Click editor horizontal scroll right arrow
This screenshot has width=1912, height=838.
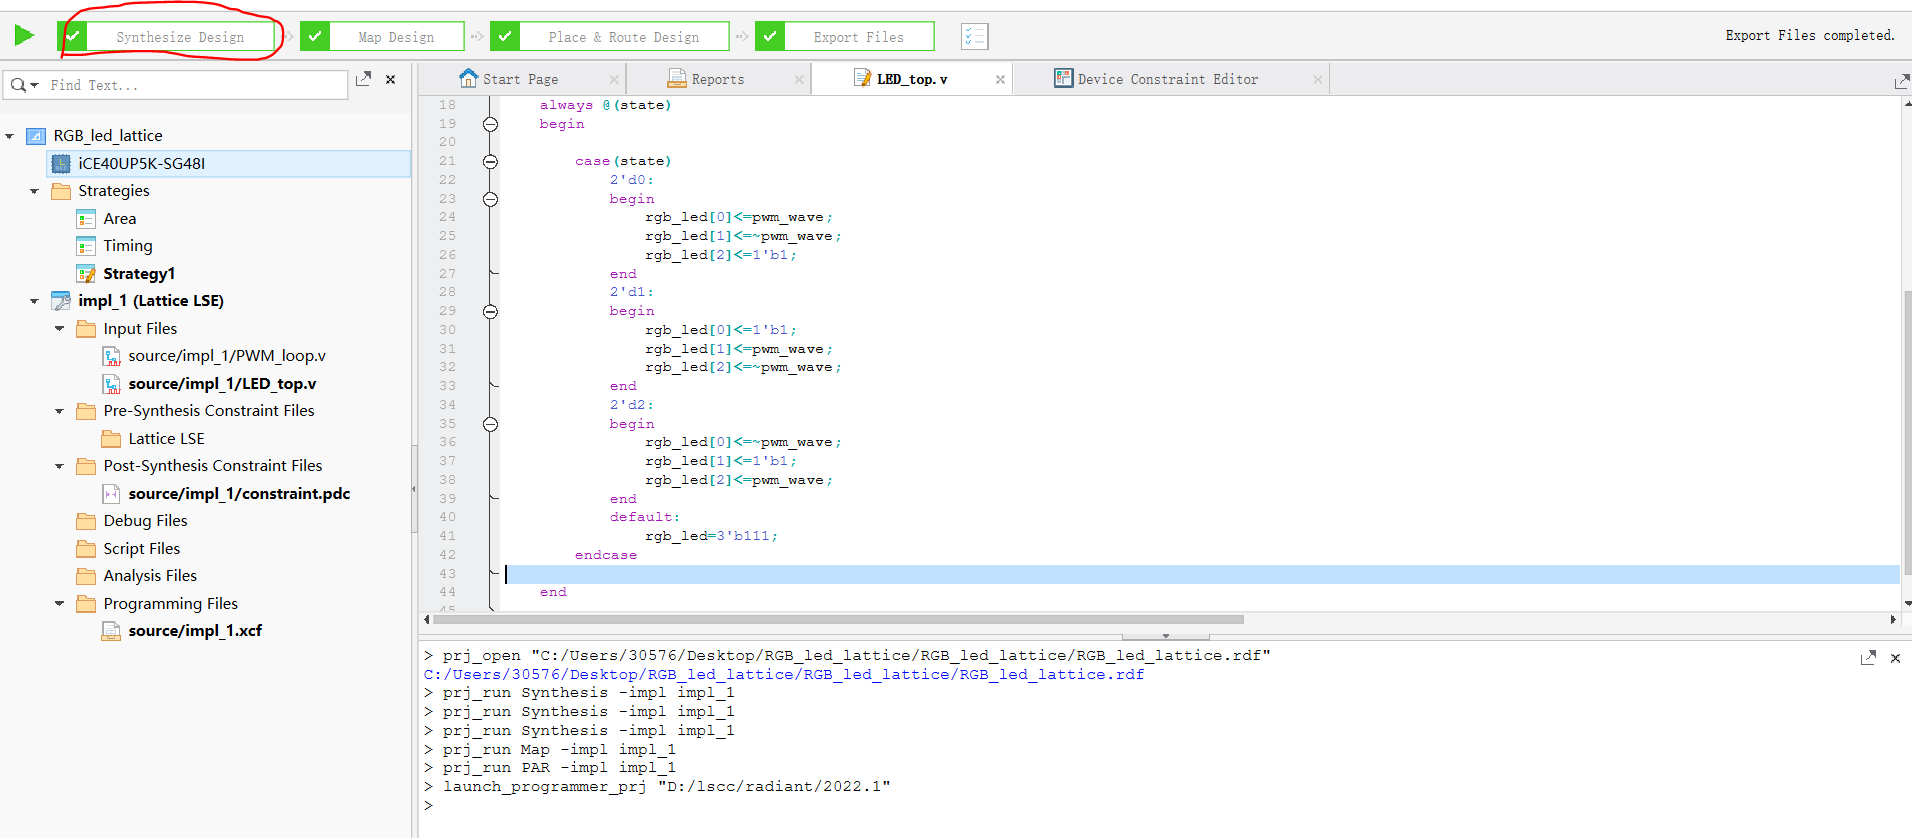[1893, 620]
